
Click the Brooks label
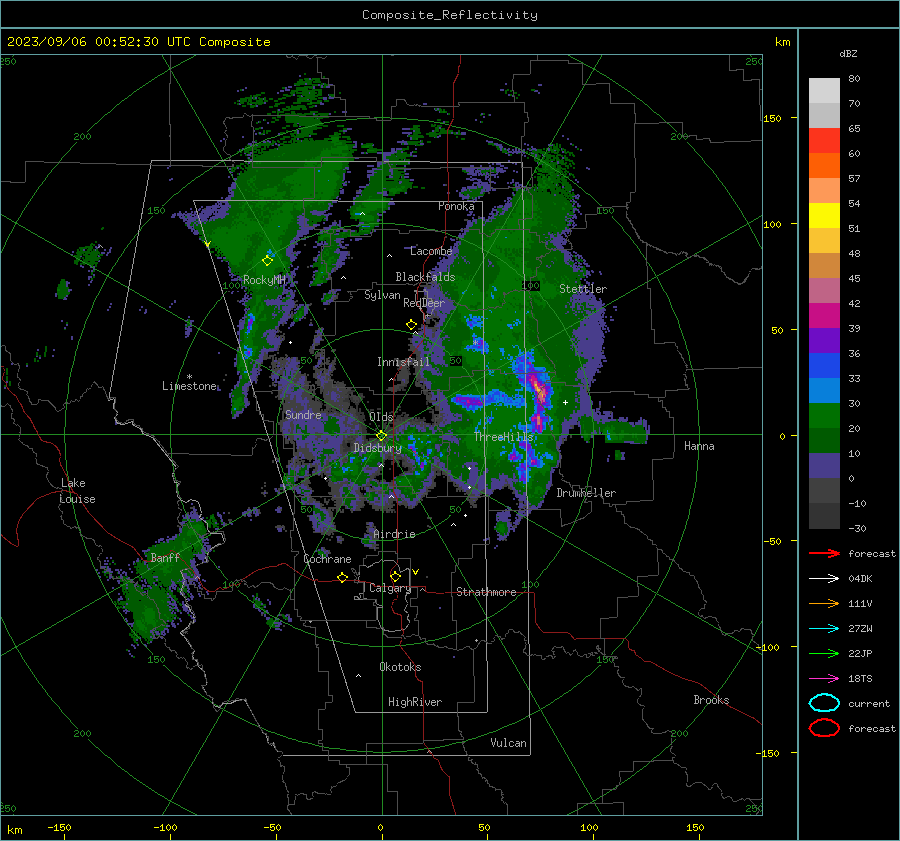coord(711,700)
